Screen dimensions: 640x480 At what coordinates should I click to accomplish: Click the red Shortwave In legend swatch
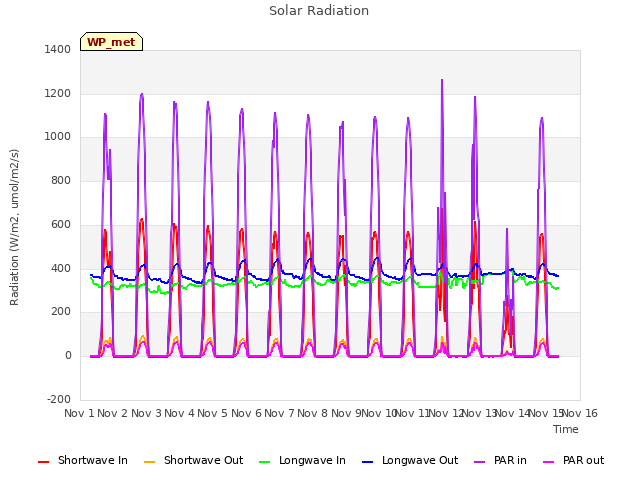tap(43, 462)
